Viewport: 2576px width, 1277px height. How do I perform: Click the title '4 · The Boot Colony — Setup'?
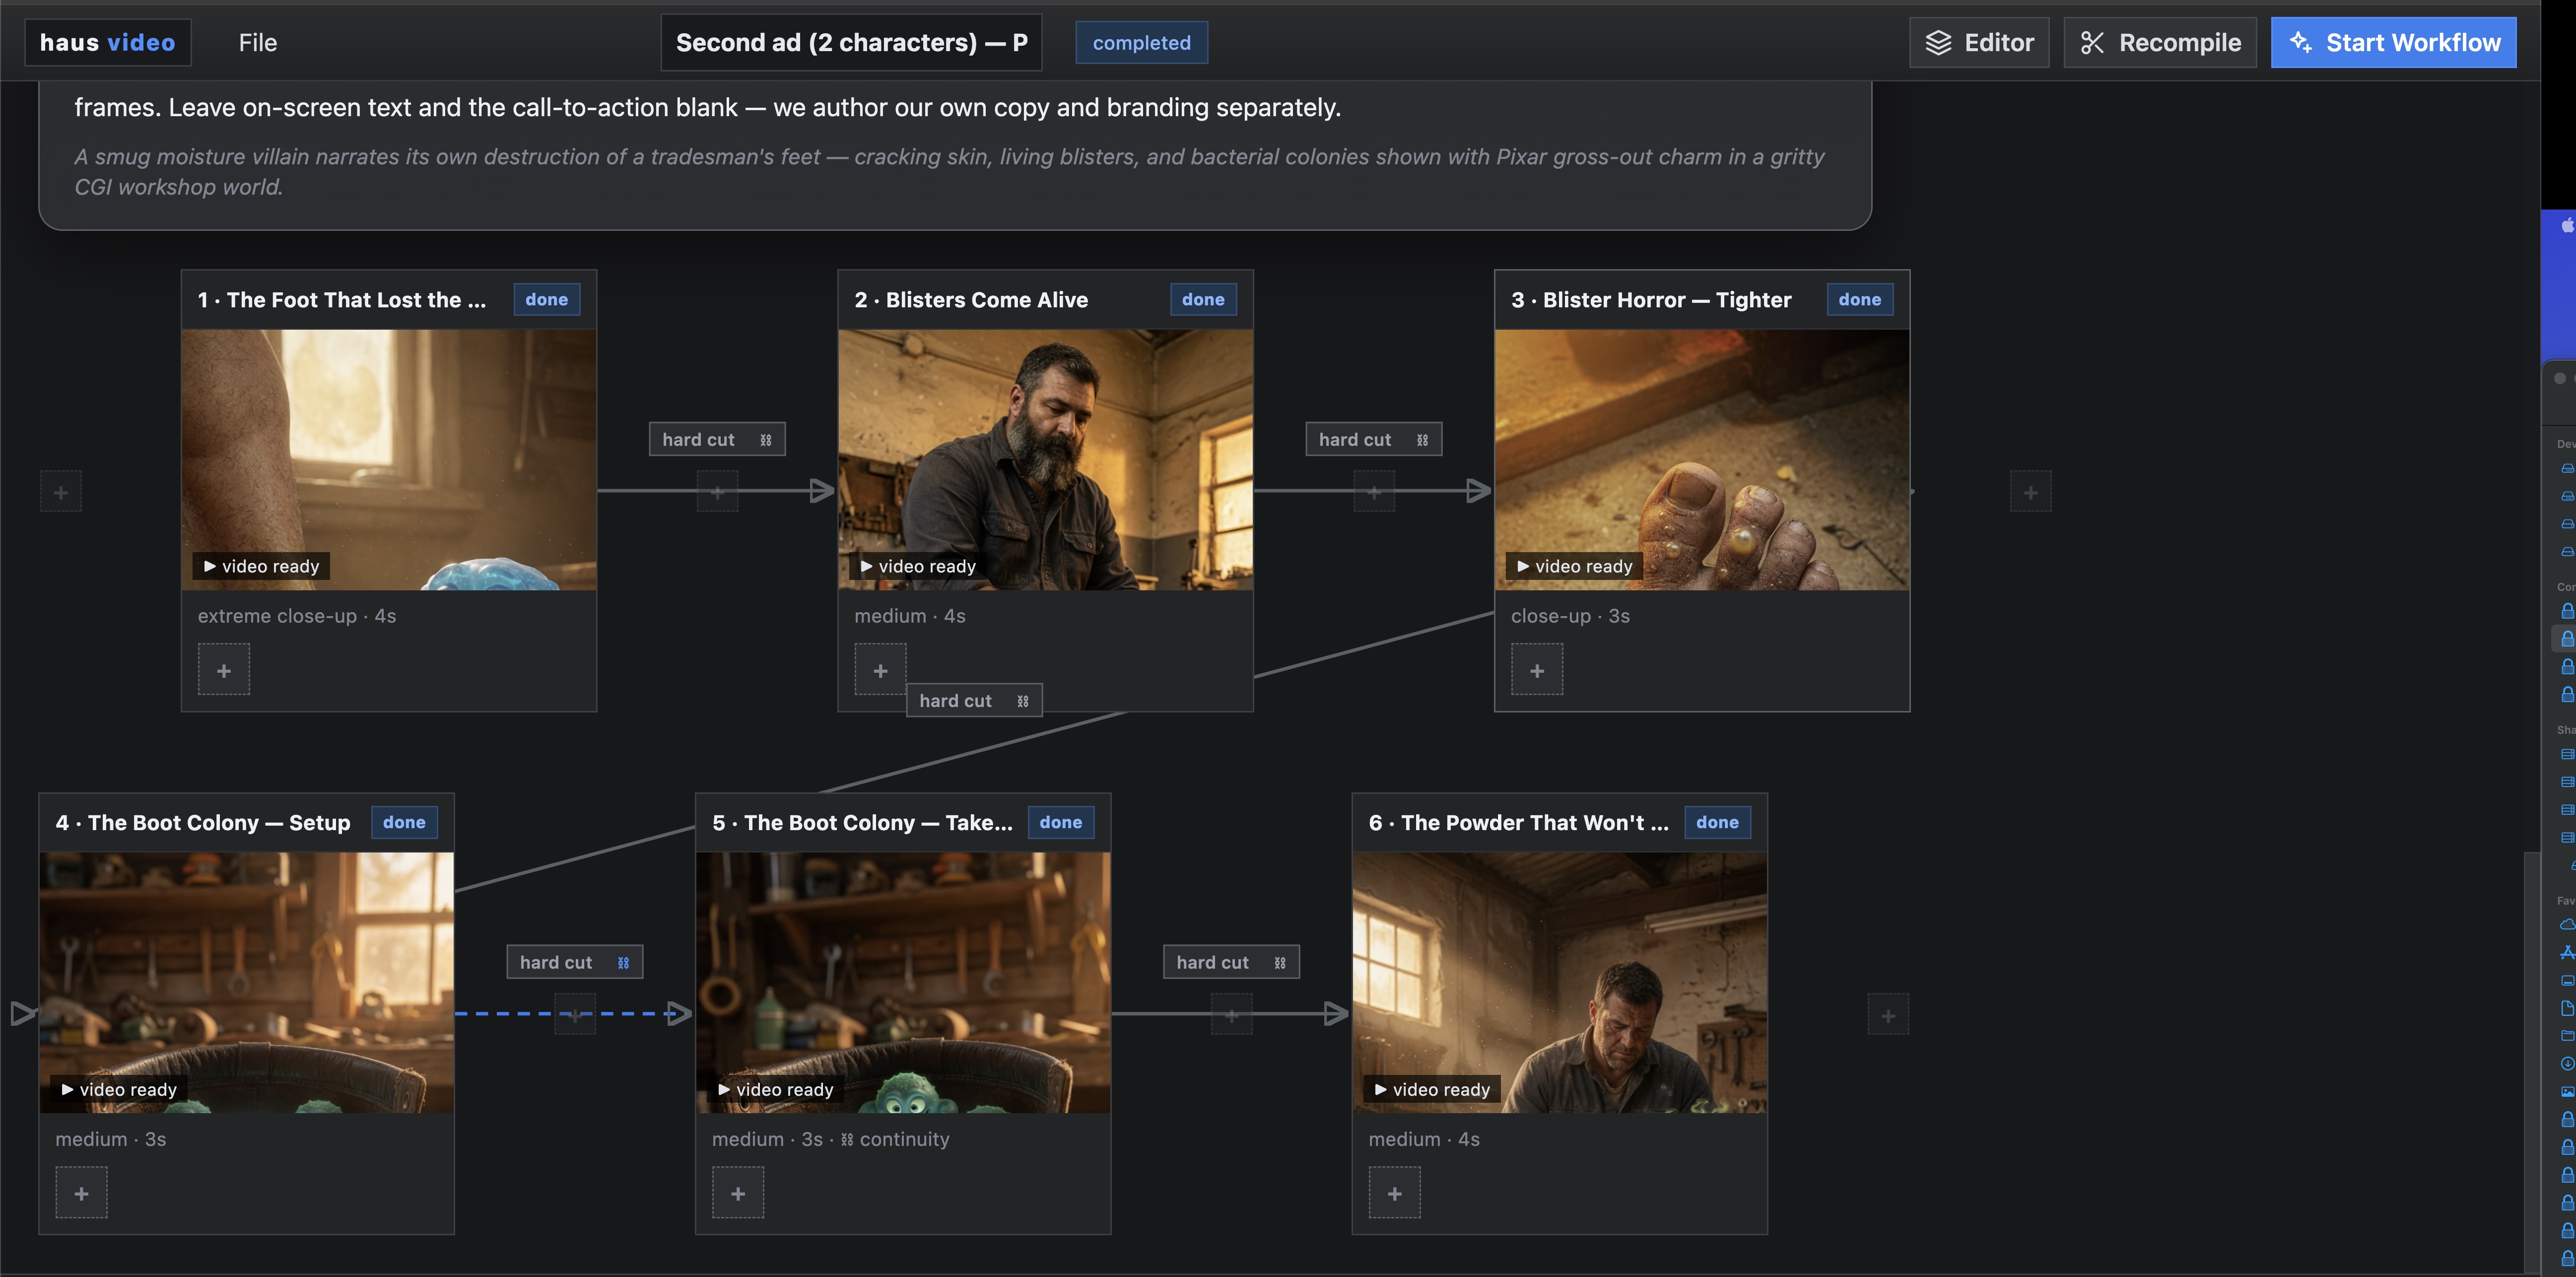click(203, 823)
